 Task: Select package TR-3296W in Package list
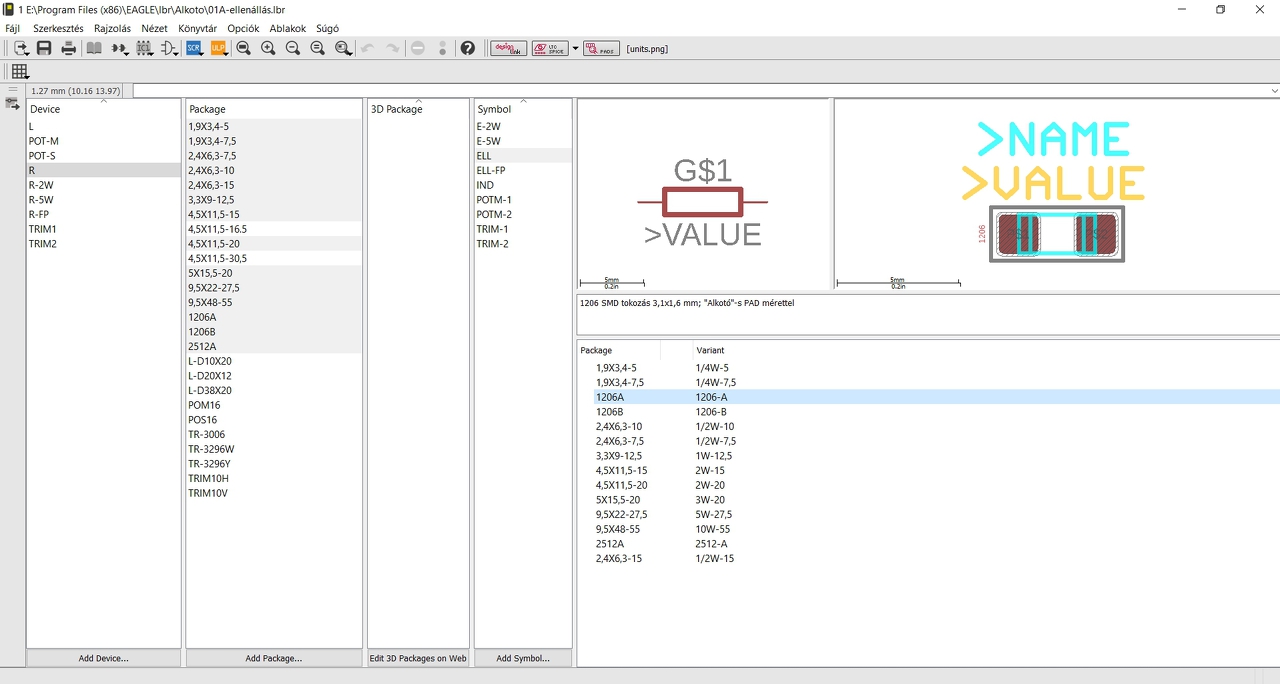pos(274,449)
